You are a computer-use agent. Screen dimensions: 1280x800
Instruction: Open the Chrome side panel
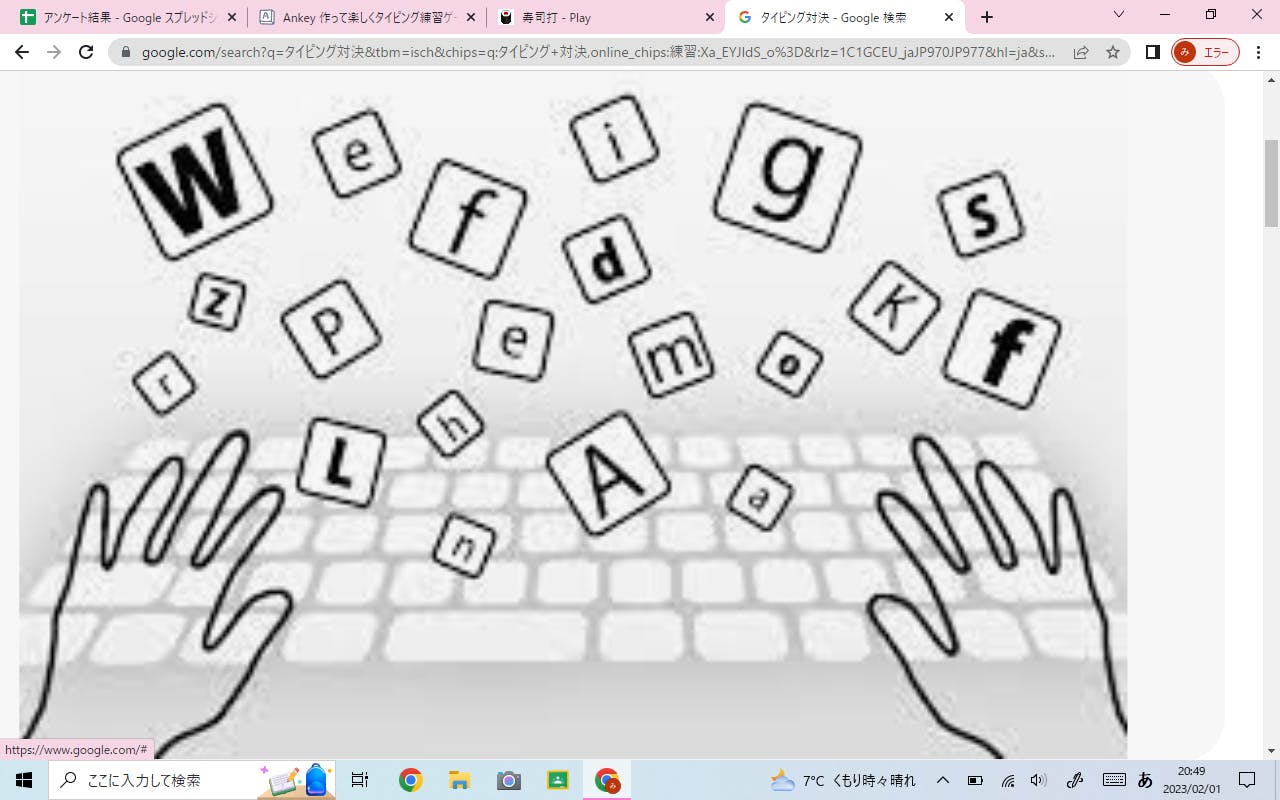[x=1152, y=52]
